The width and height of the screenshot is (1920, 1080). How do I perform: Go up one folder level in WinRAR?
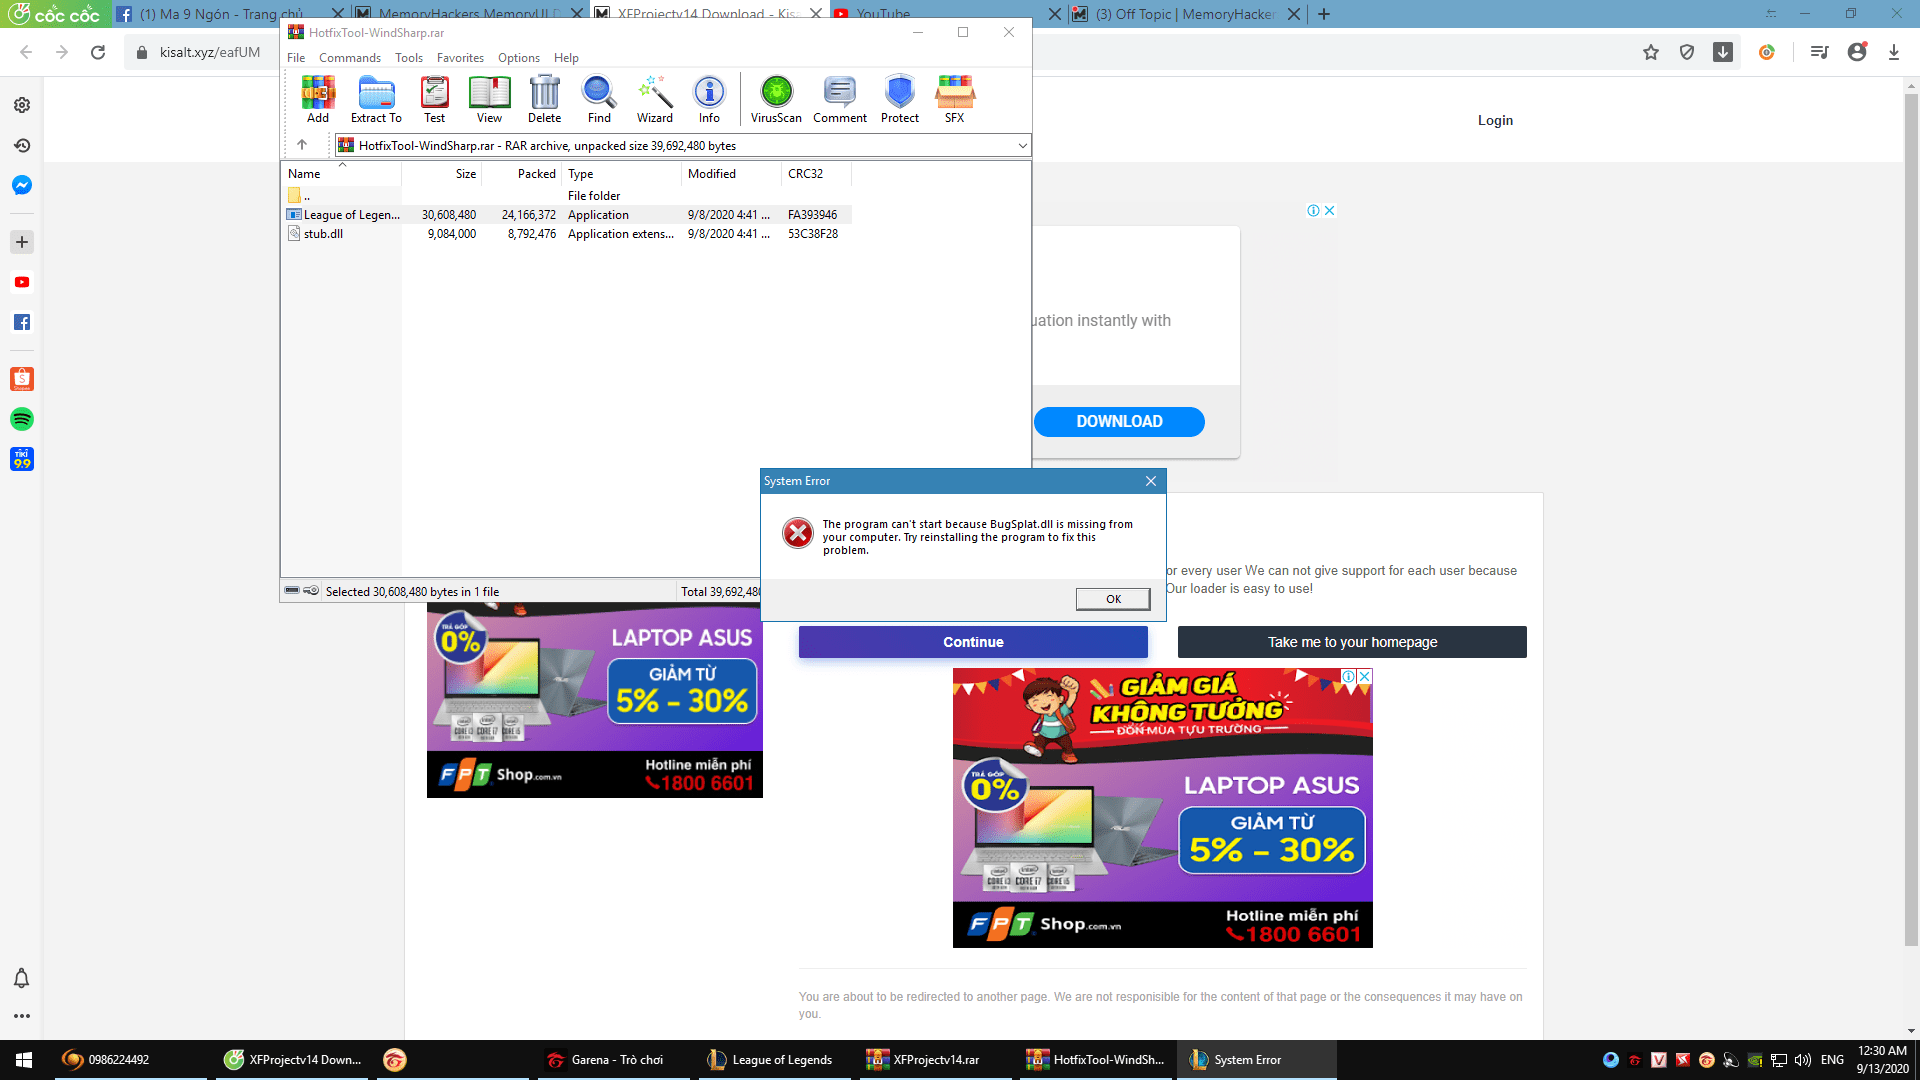(x=302, y=145)
